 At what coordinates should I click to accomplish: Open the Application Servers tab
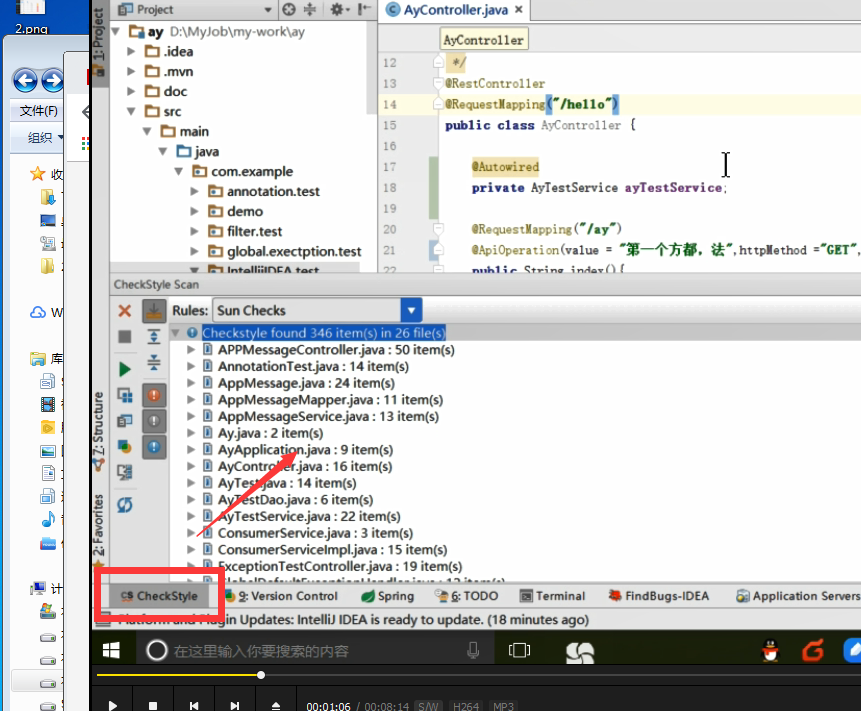coord(798,596)
